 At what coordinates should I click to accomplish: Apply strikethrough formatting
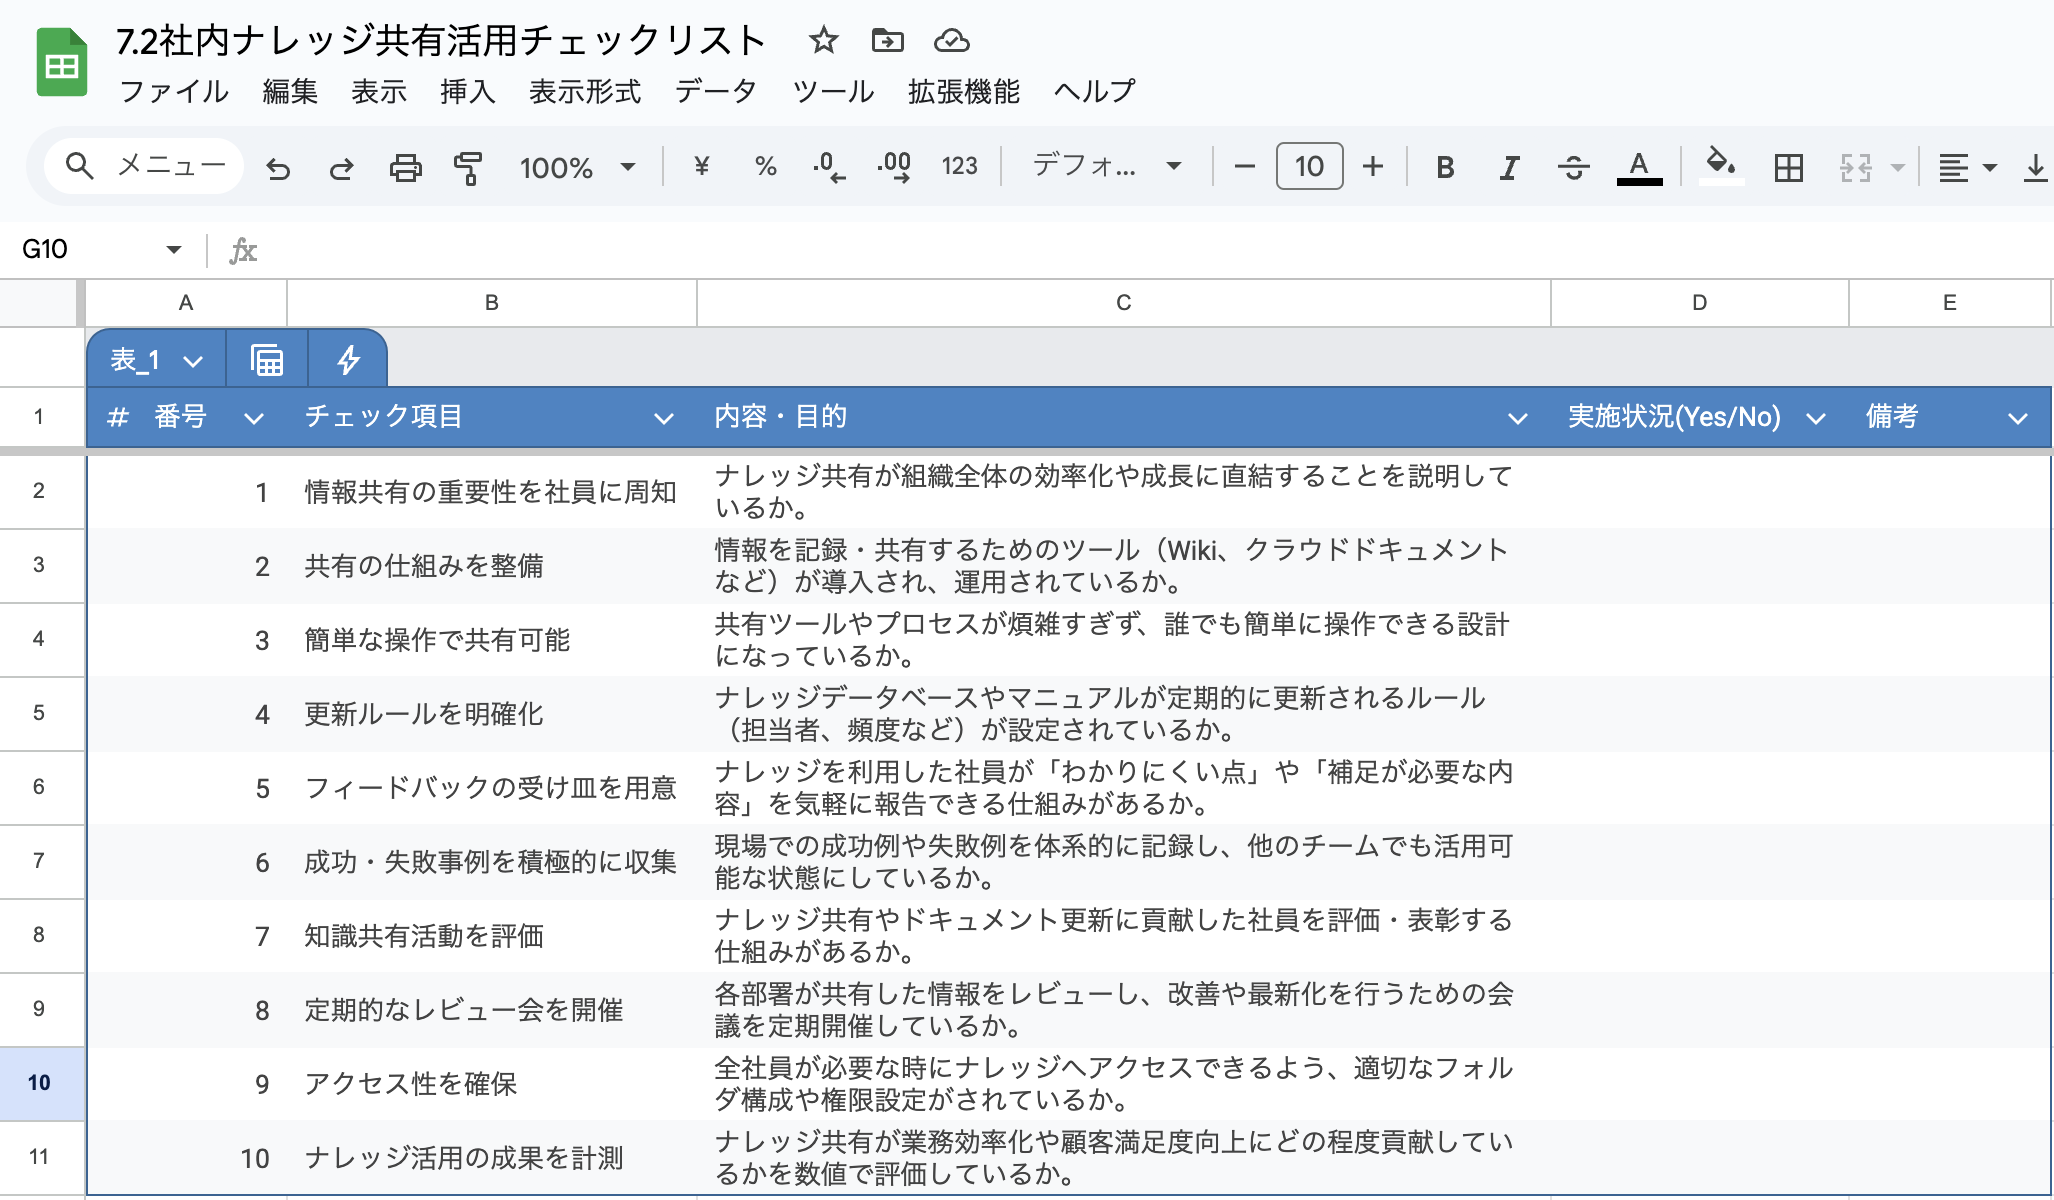click(x=1573, y=166)
